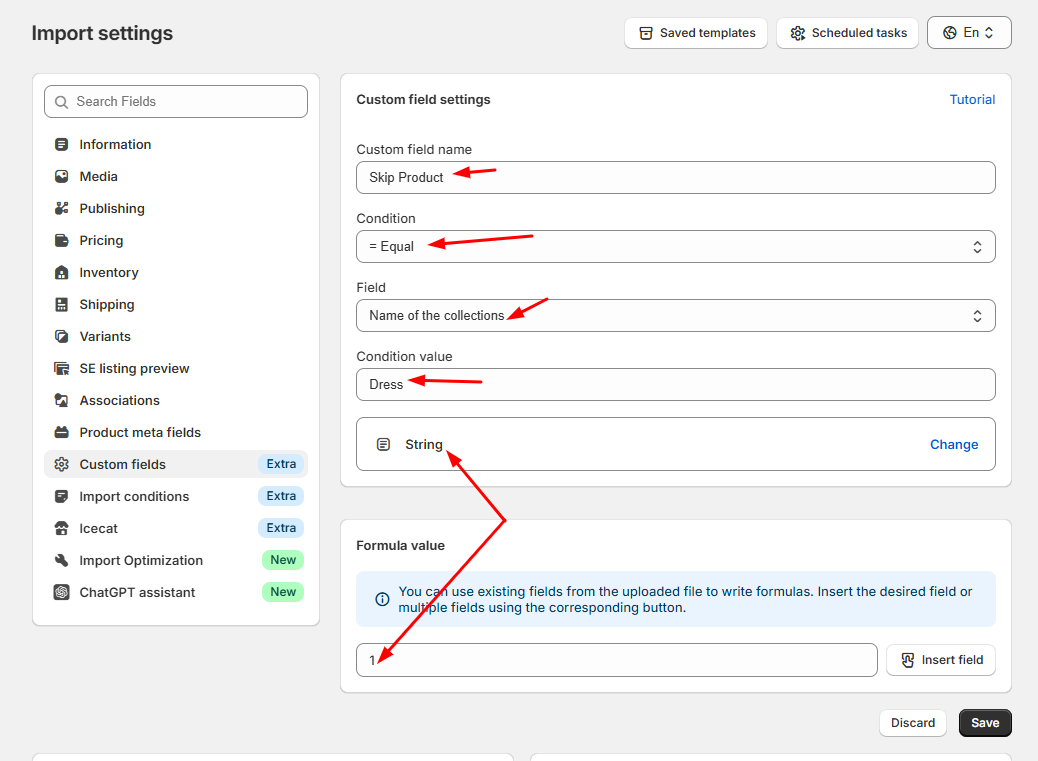Click the ChatGPT assistant logo icon
This screenshot has width=1038, height=761.
62,592
